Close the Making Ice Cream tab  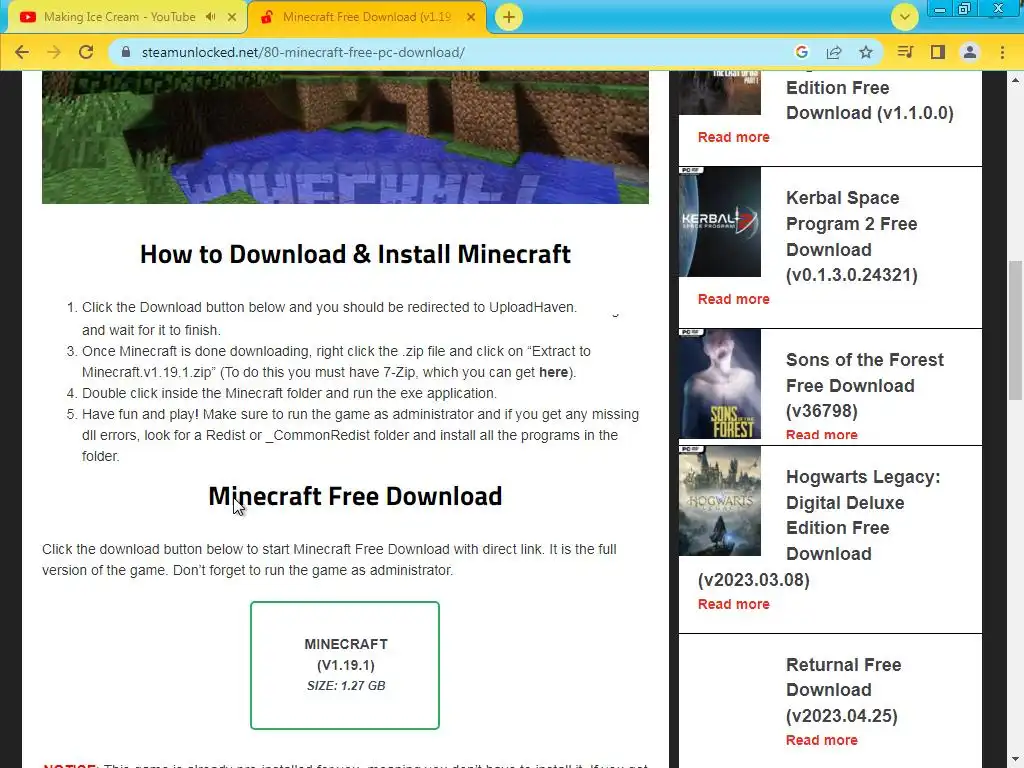coord(232,17)
